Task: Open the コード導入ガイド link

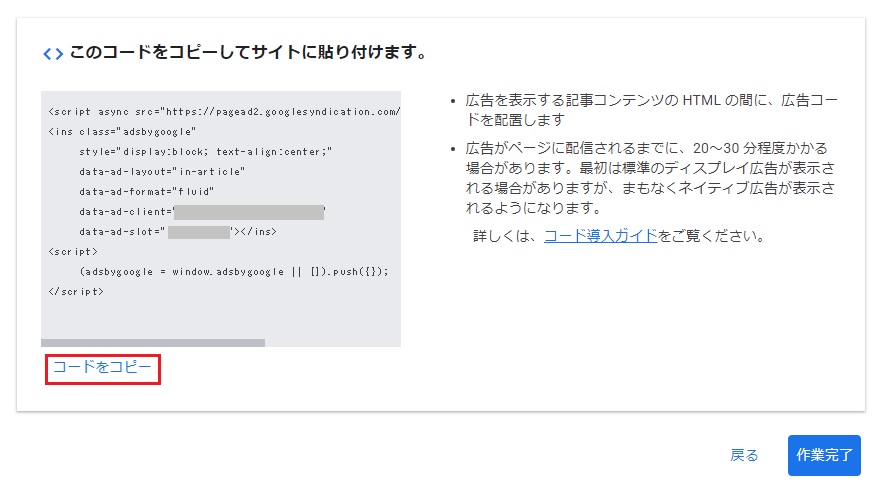Action: pyautogui.click(x=601, y=236)
